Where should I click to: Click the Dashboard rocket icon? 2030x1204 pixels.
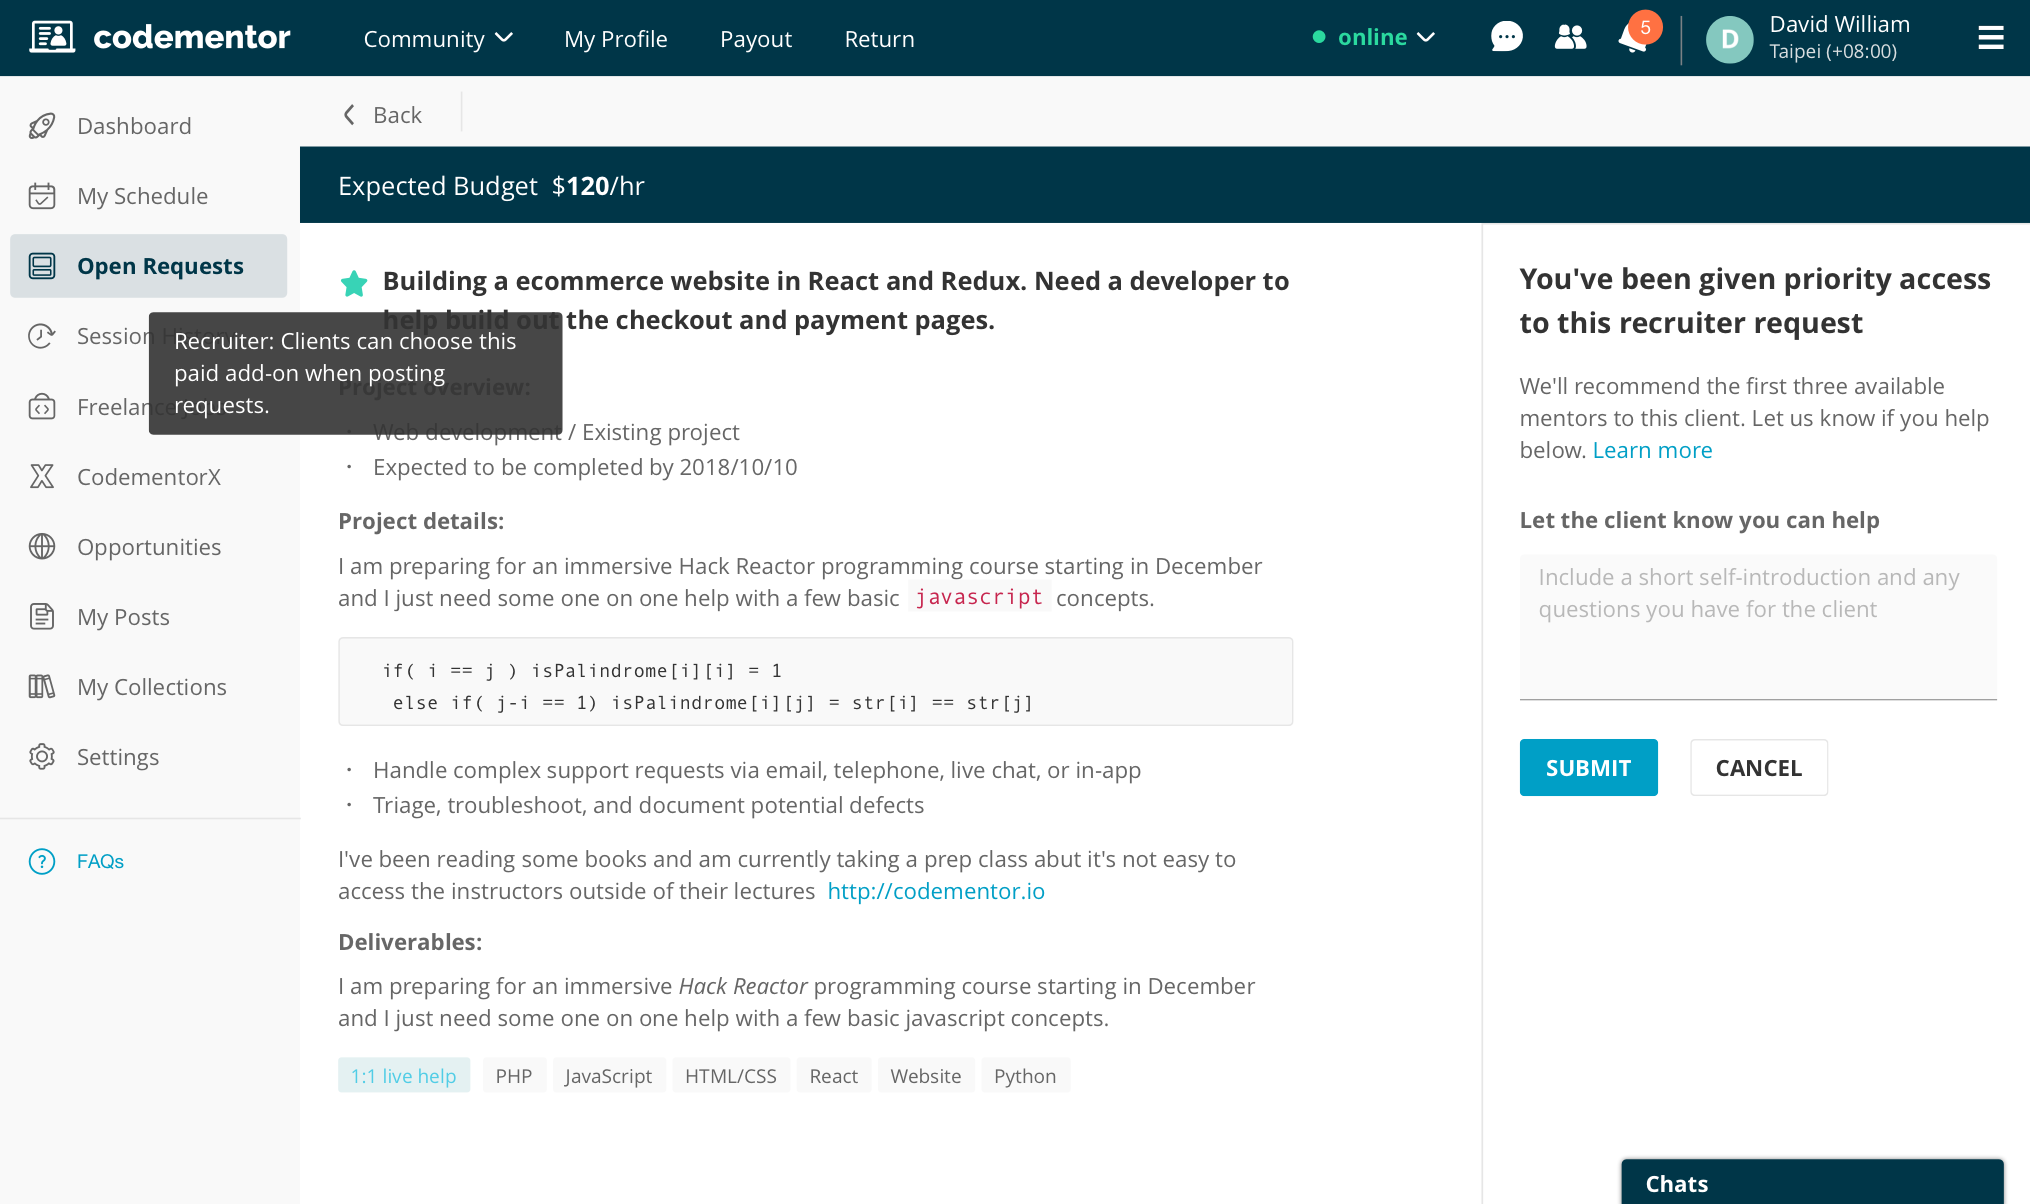[x=42, y=126]
